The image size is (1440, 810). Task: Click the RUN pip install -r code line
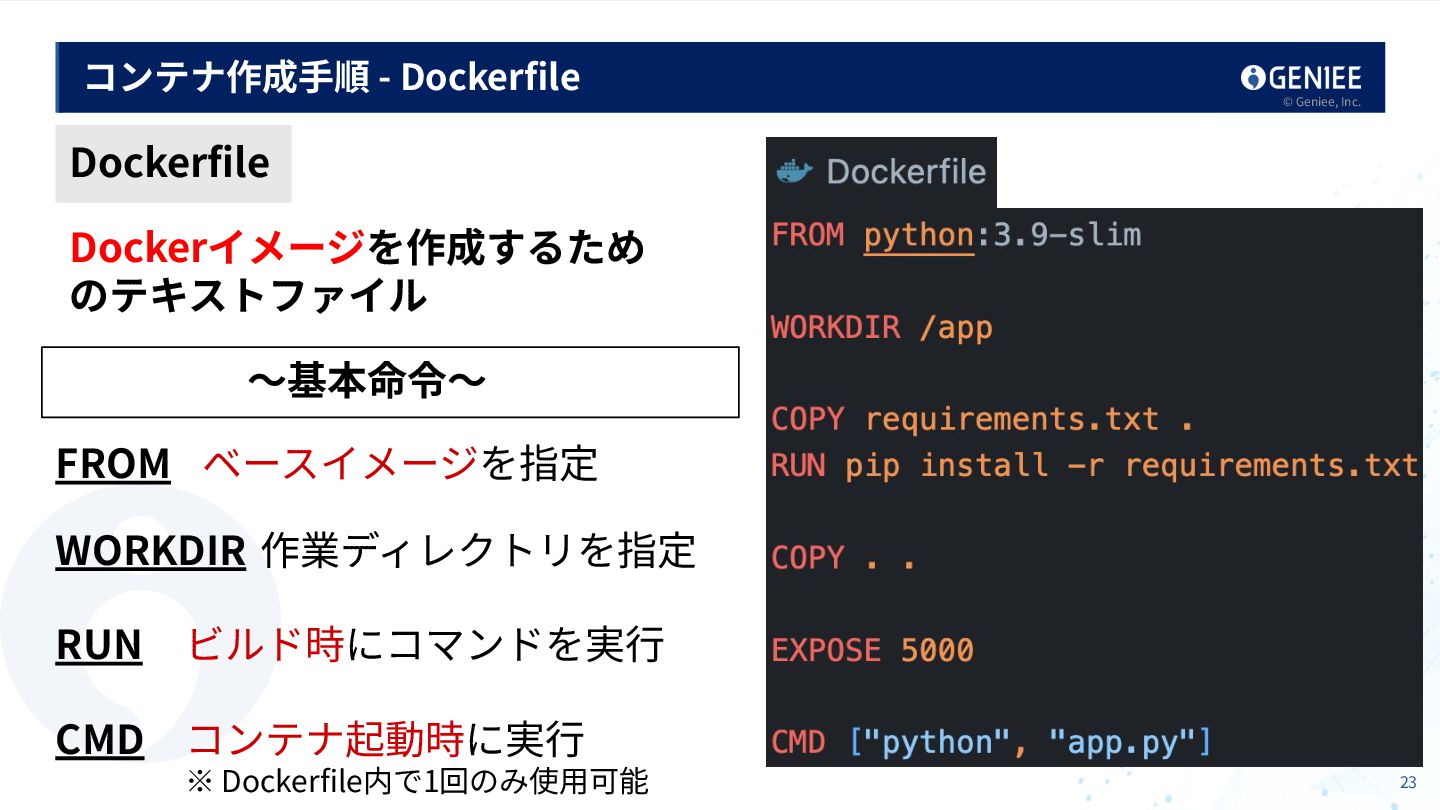tap(1094, 465)
